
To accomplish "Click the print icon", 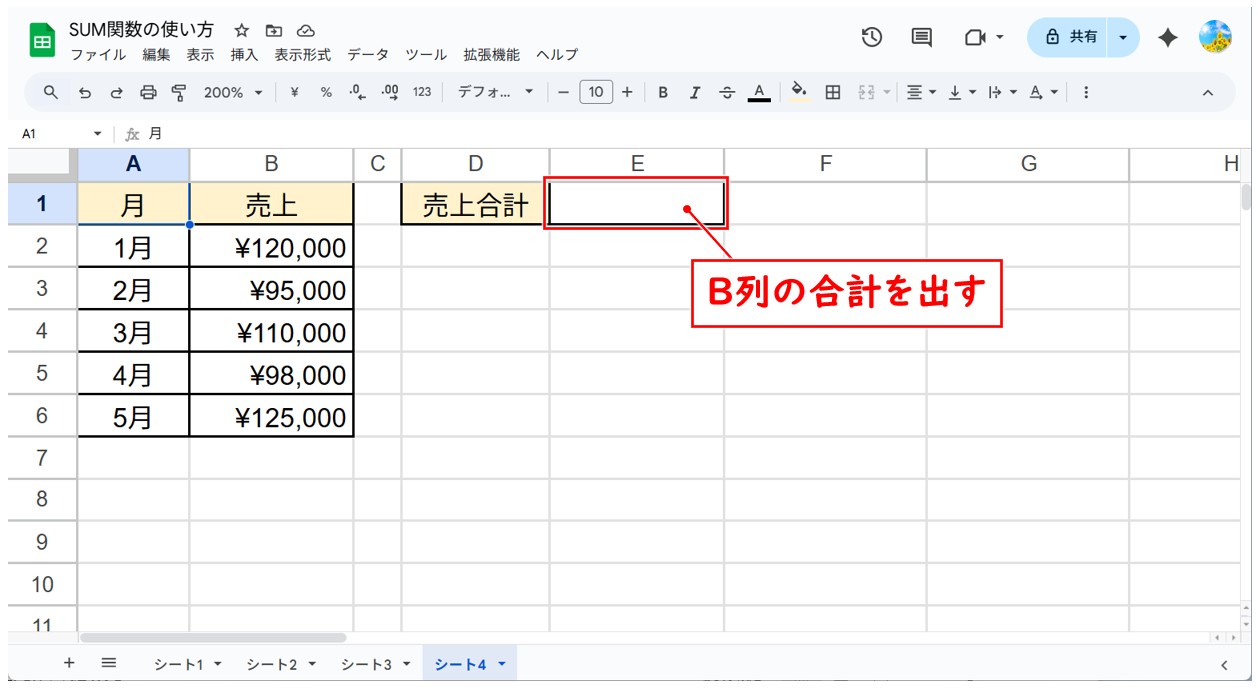I will 148,92.
